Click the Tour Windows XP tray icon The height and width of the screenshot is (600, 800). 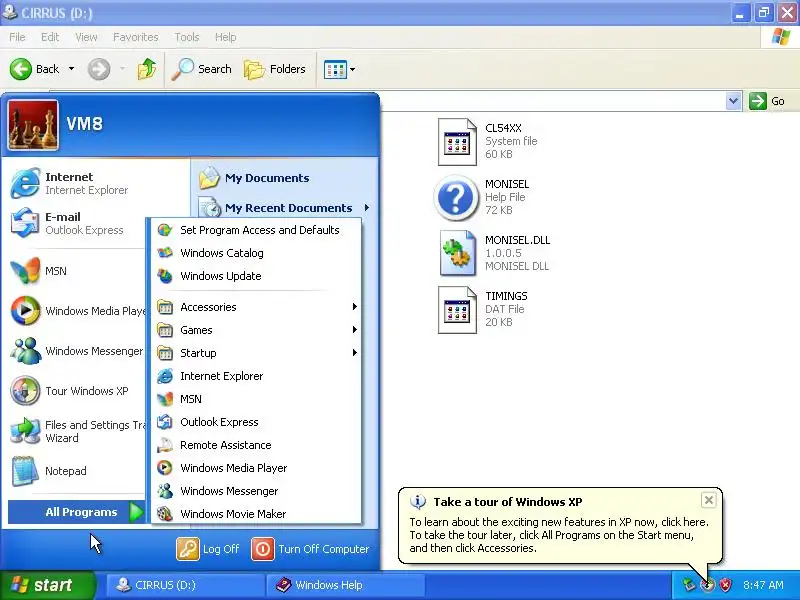coord(707,585)
